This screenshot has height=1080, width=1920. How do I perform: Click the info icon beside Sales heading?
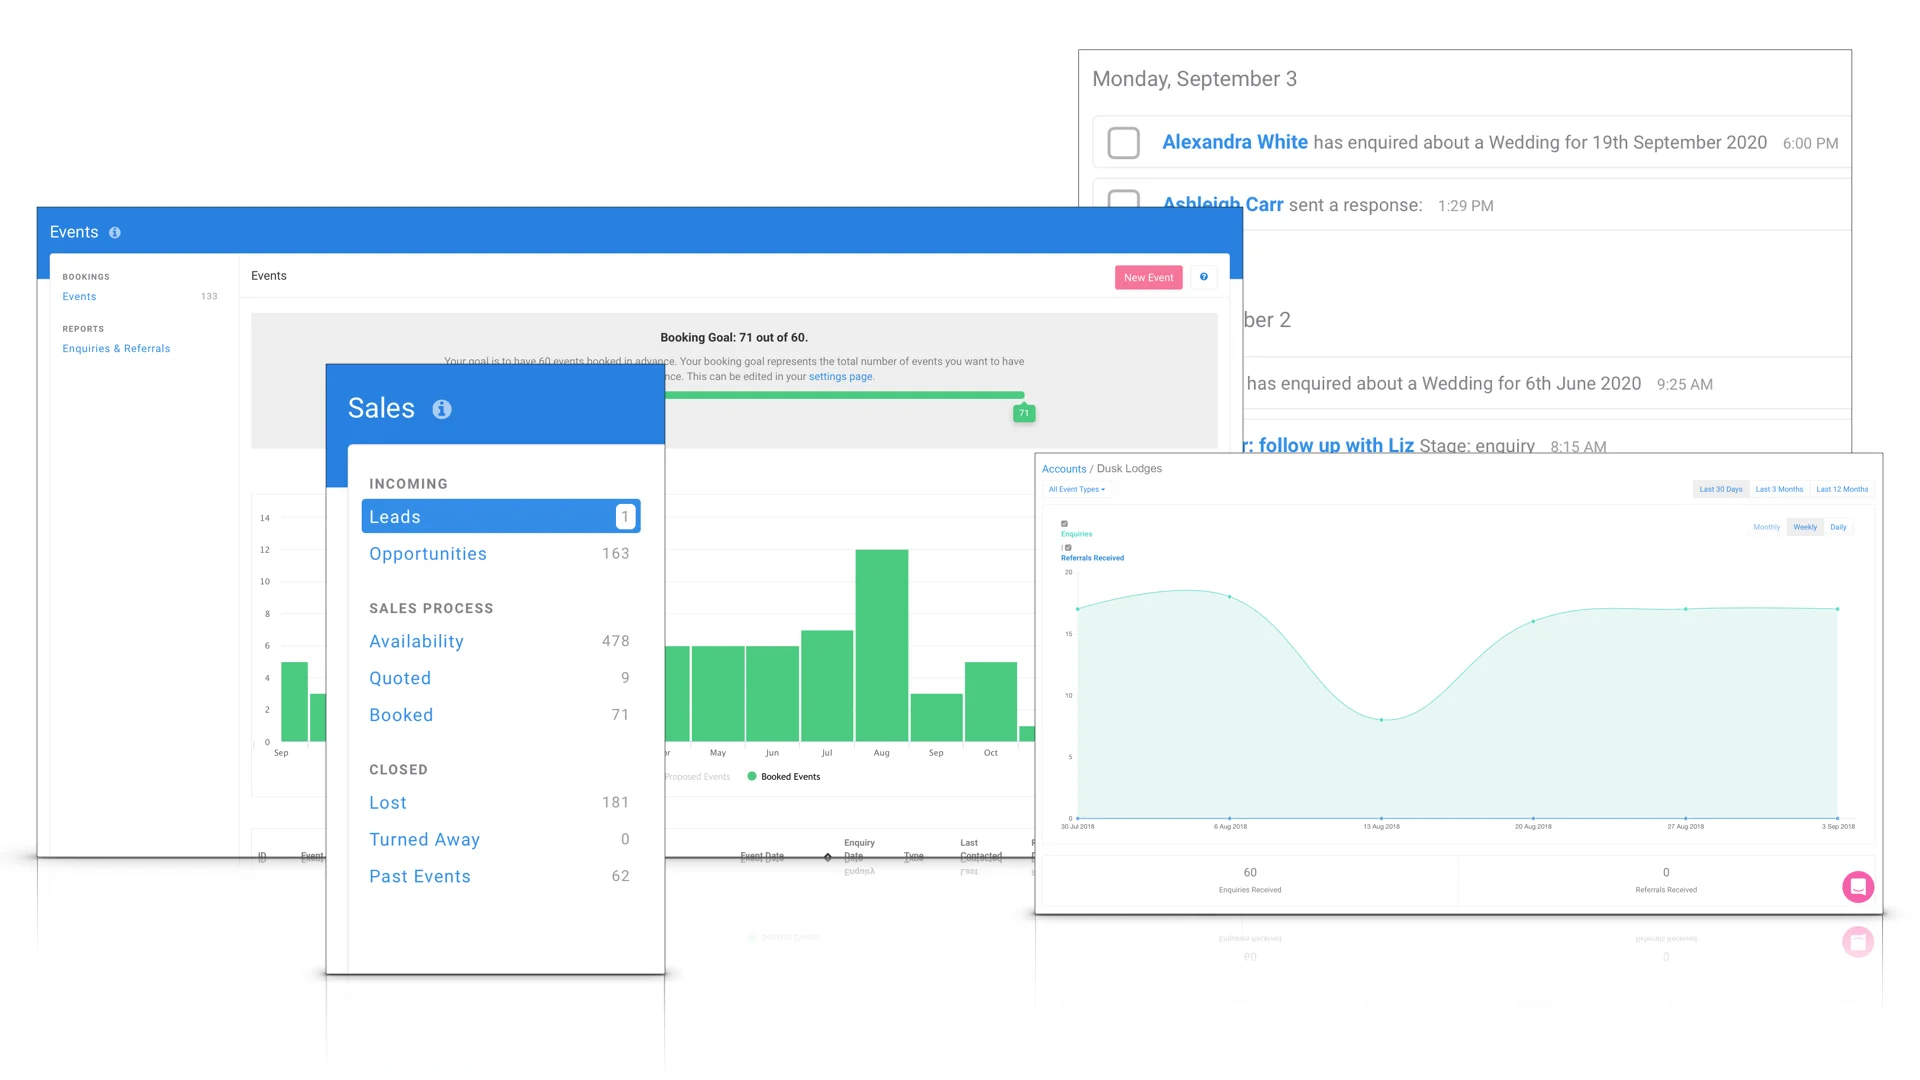point(442,409)
